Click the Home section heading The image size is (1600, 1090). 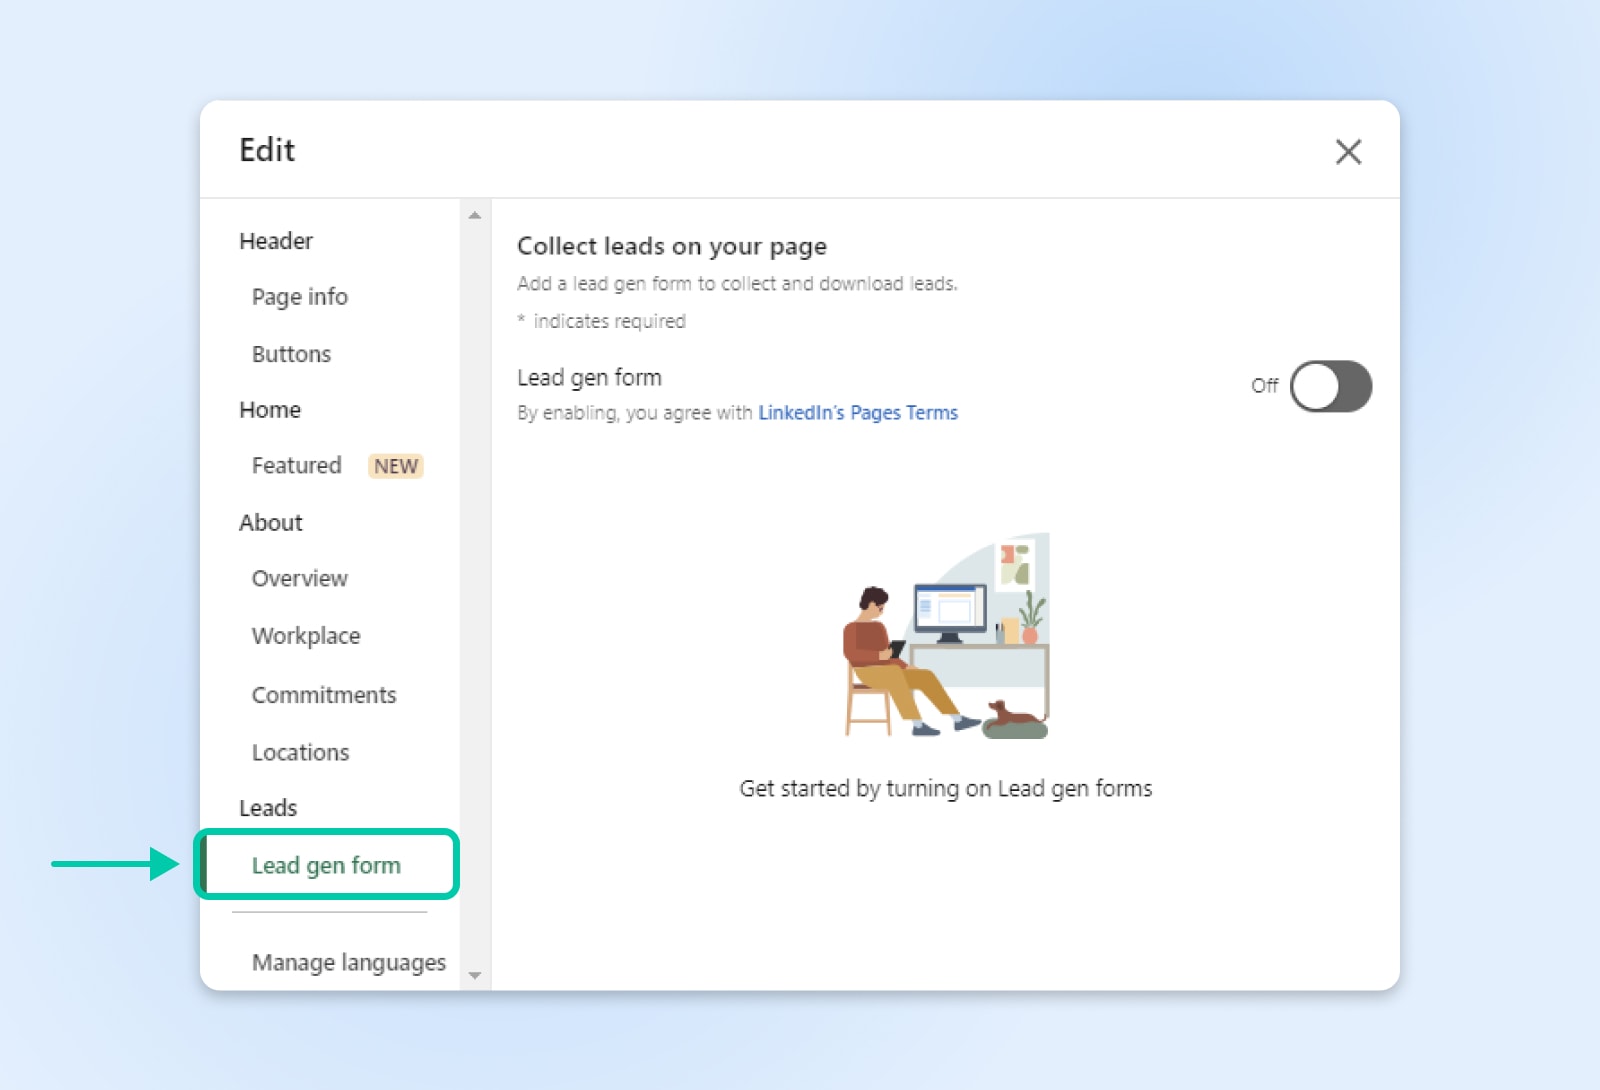269,410
